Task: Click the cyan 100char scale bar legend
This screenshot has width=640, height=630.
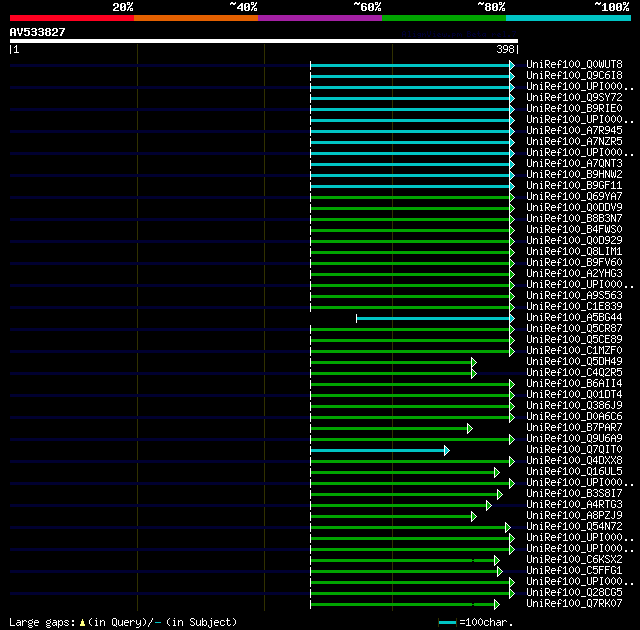Action: click(x=447, y=623)
